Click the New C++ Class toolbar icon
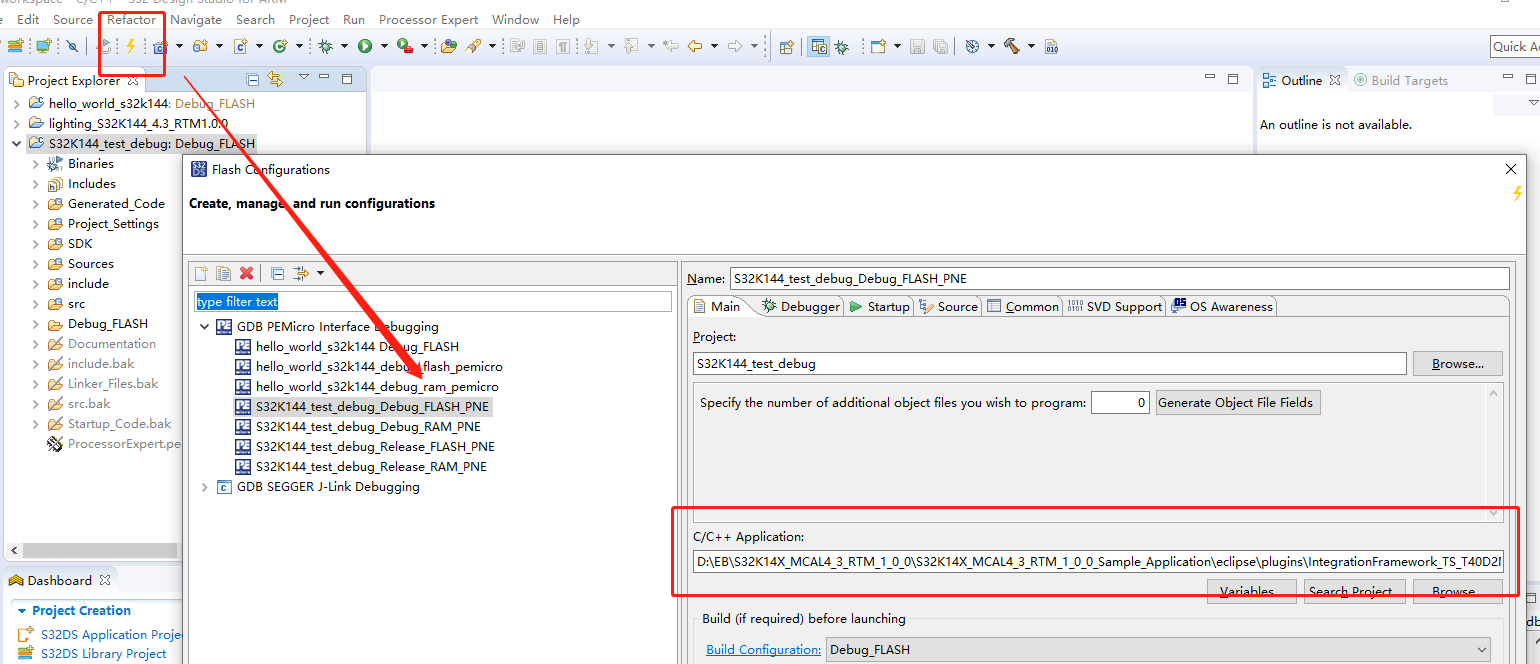Screen dimensions: 1540x664 click(280, 46)
